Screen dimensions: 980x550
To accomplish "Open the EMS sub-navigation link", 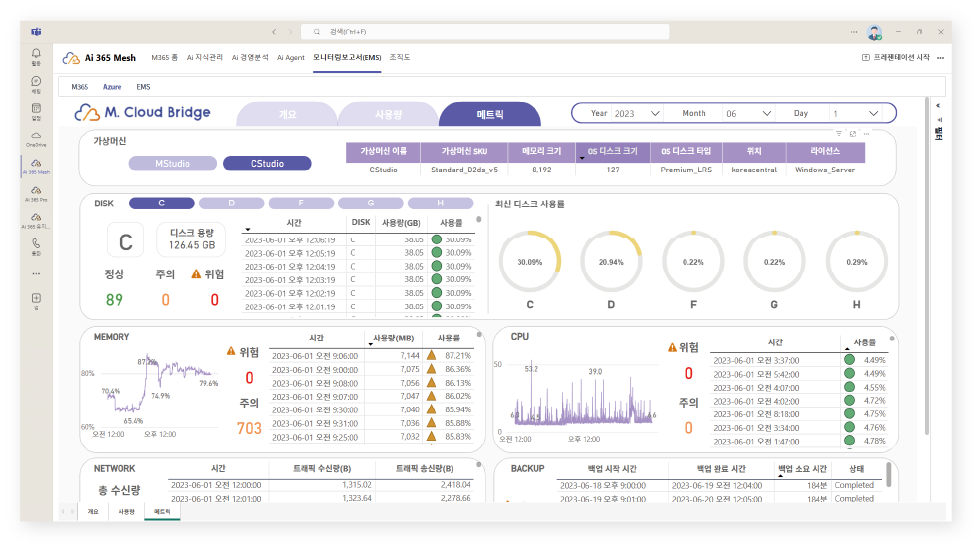I will 143,87.
